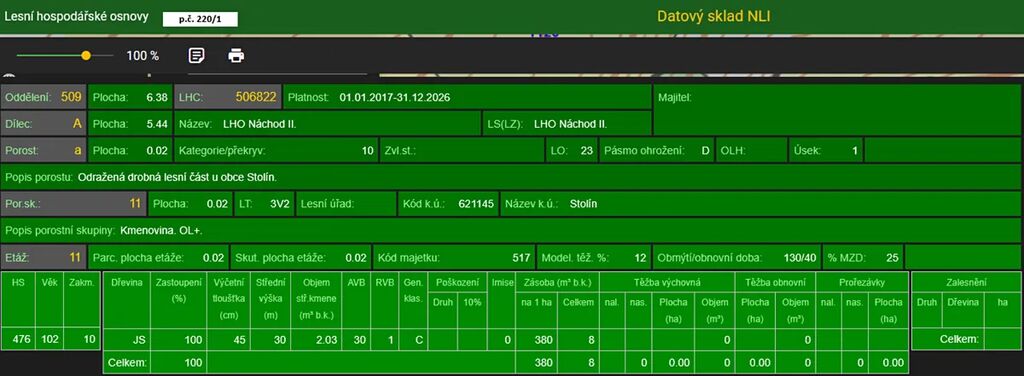Click the Platnost date range field

click(468, 97)
